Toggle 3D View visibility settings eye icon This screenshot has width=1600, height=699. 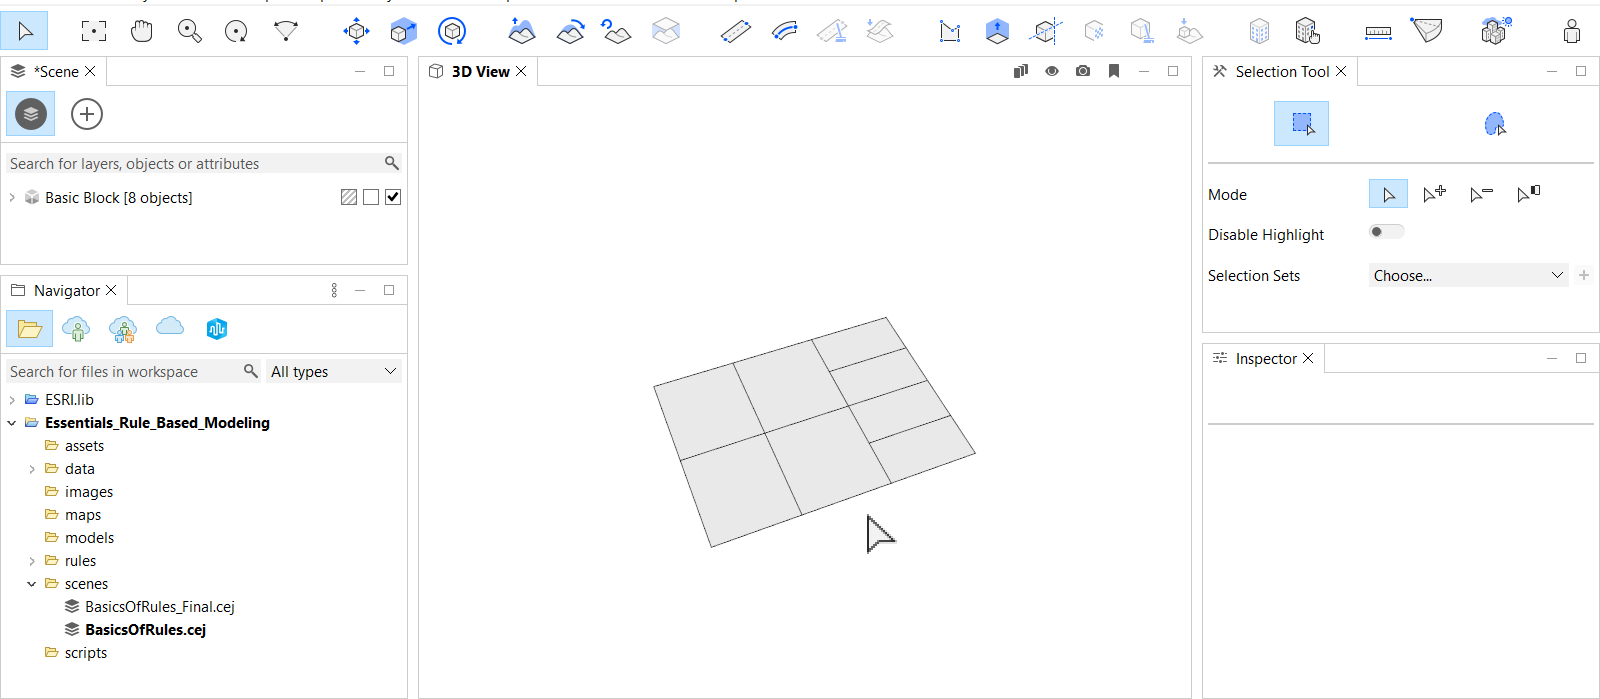point(1052,71)
